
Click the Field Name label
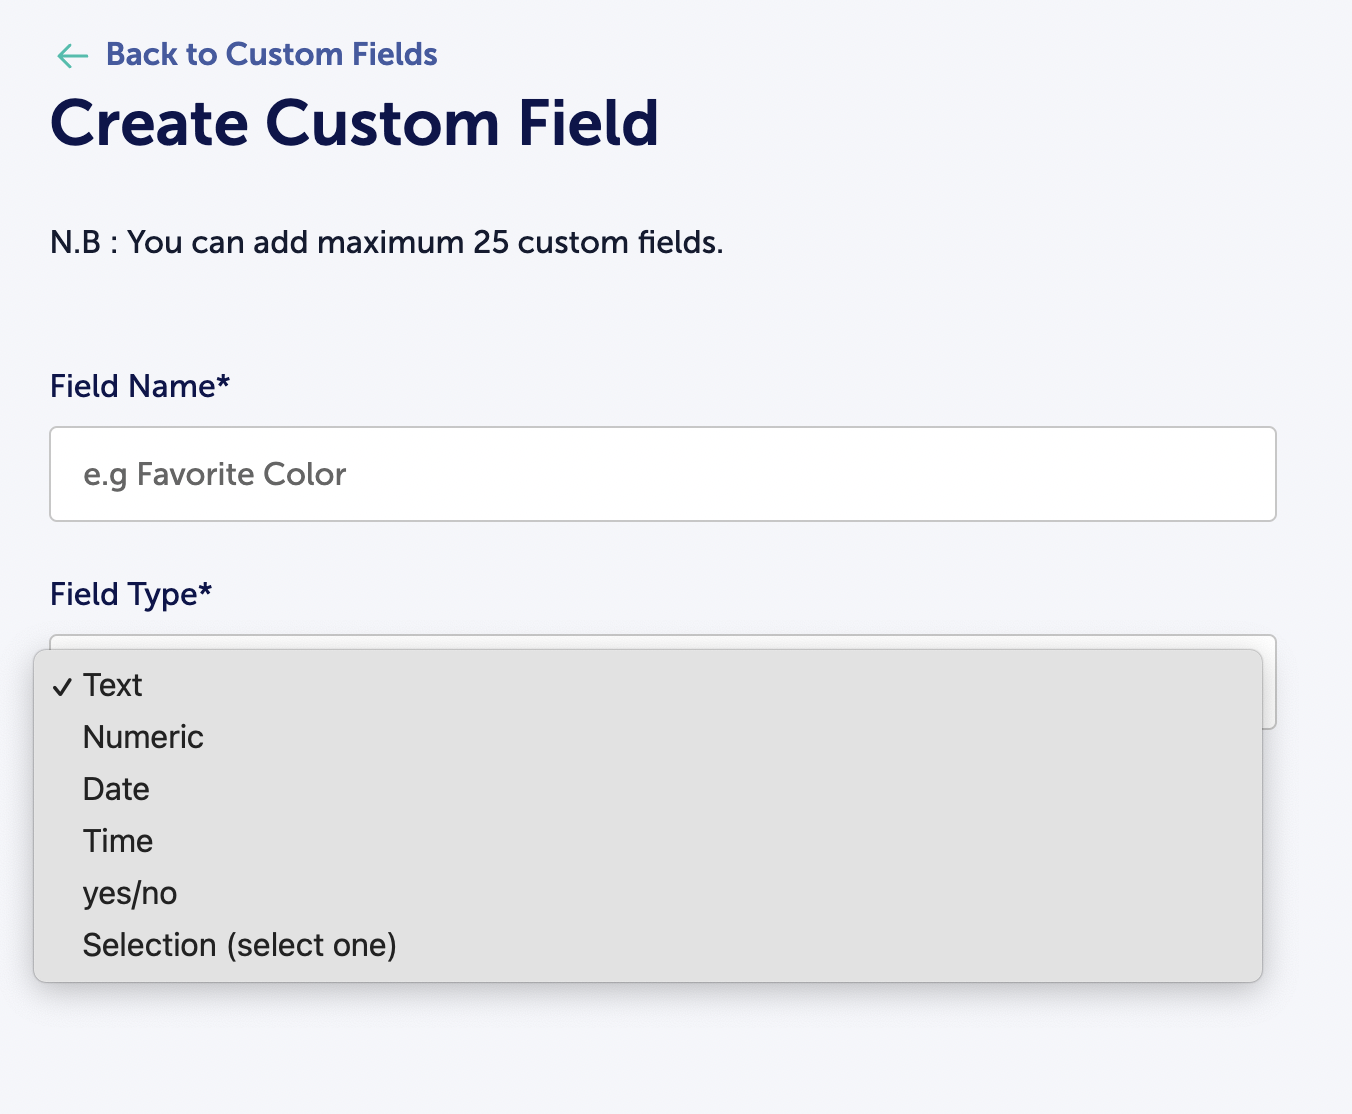click(133, 386)
